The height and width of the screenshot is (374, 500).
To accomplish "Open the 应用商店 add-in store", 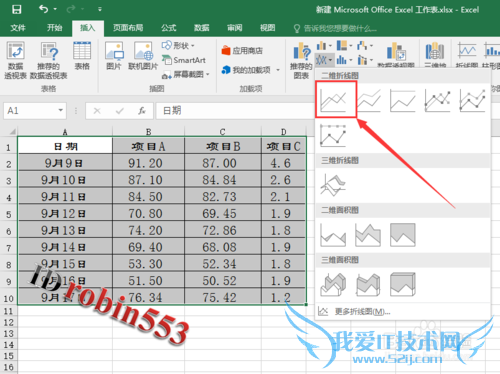I will 242,51.
